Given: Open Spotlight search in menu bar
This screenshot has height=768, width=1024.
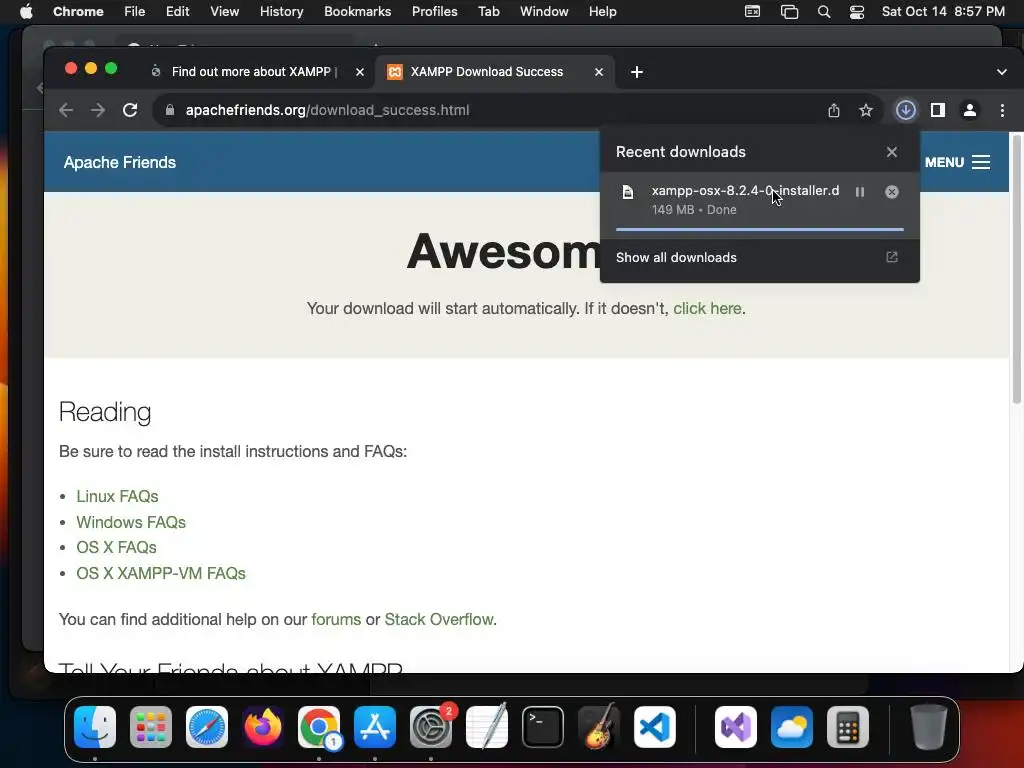Looking at the screenshot, I should coord(824,12).
